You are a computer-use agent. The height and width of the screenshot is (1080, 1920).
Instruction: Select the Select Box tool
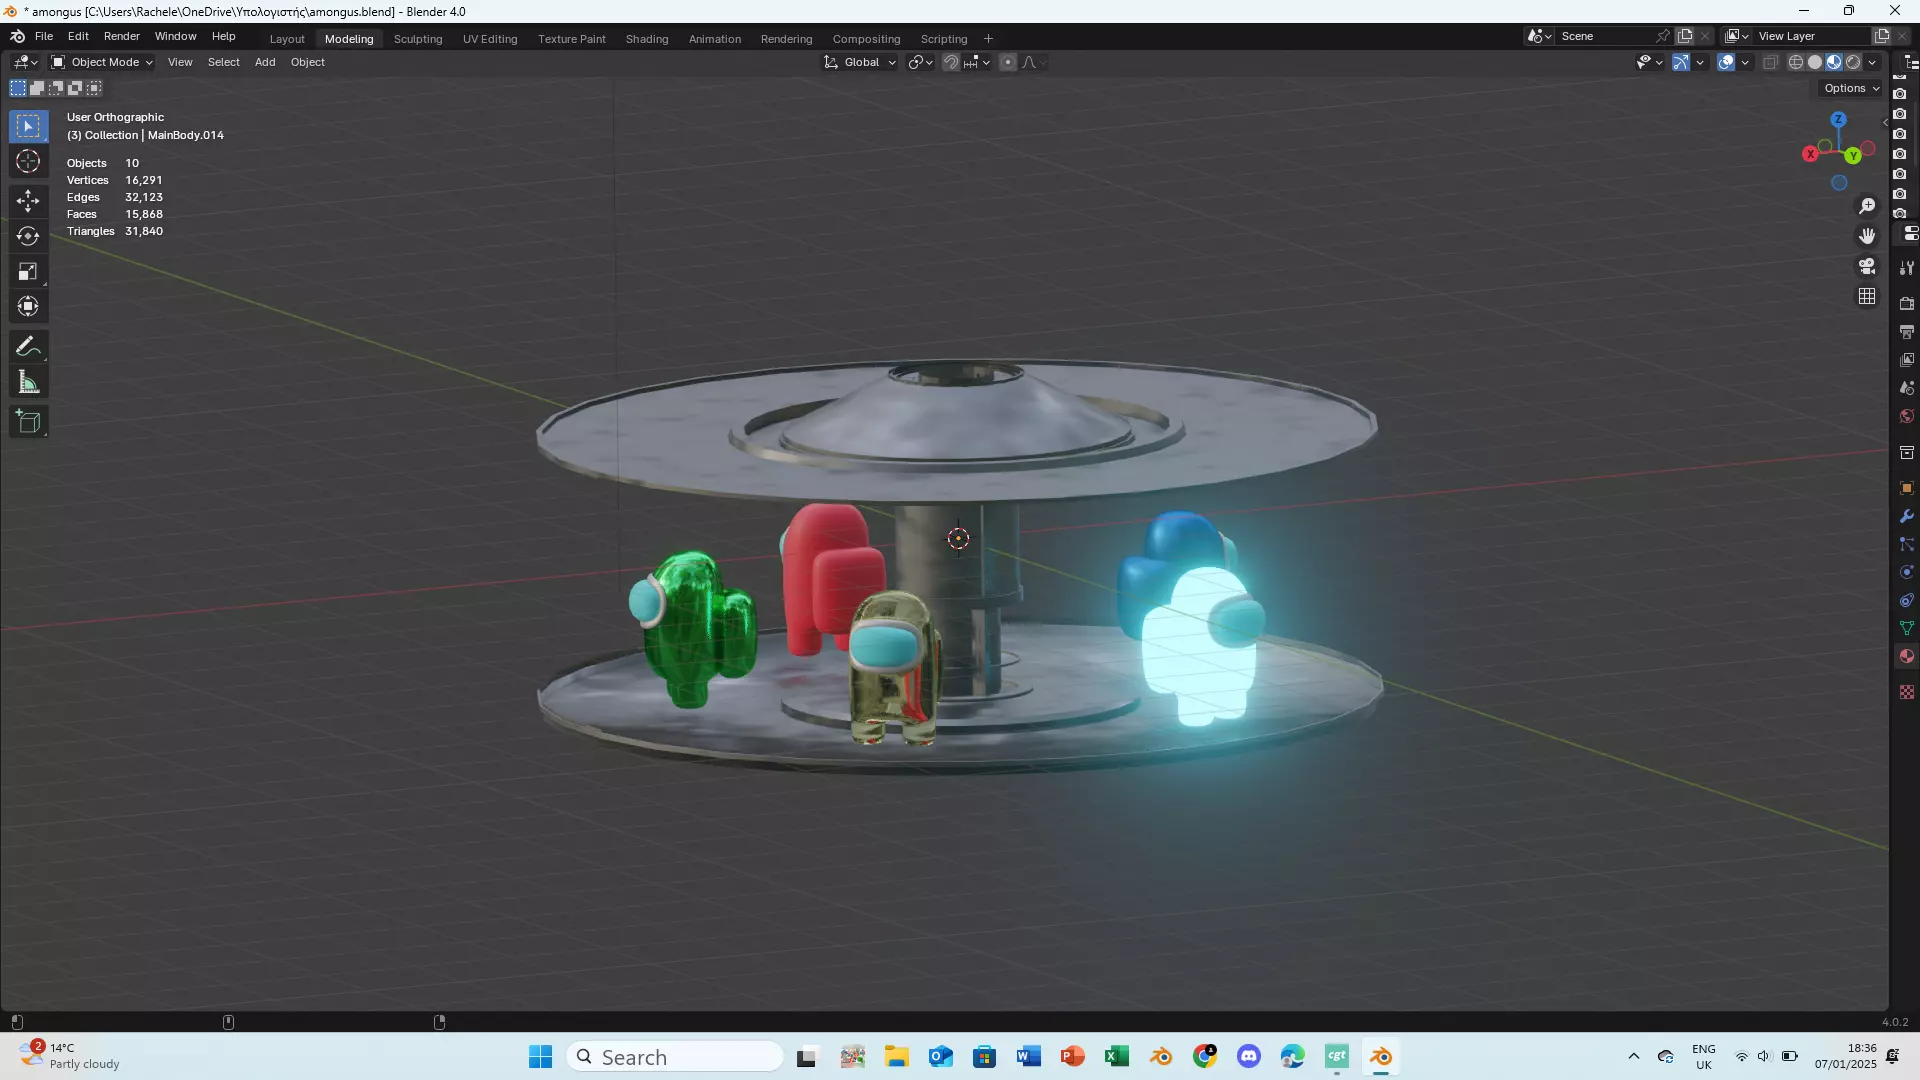pyautogui.click(x=28, y=126)
